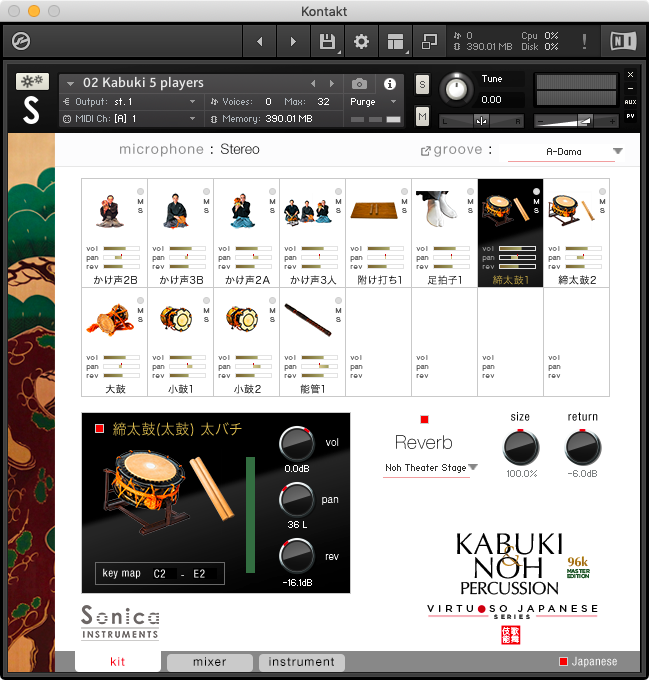This screenshot has height=680, width=649.
Task: Select previous instrument arrow in header
Action: pyautogui.click(x=313, y=83)
